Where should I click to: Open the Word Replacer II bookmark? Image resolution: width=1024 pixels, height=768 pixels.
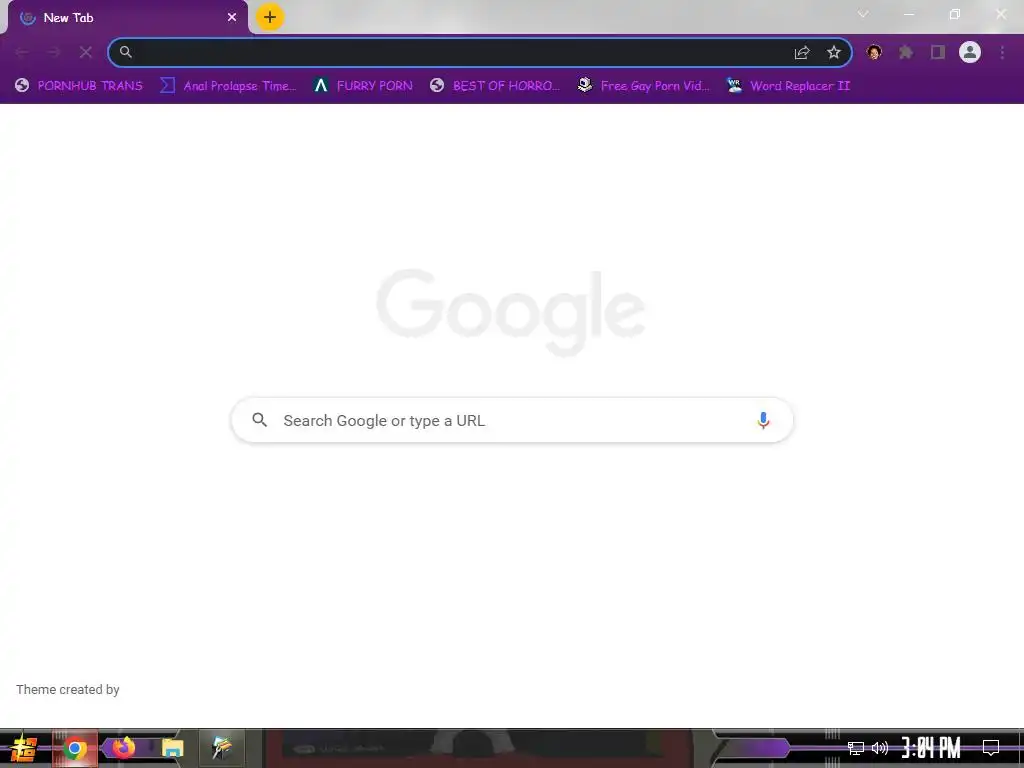click(788, 86)
